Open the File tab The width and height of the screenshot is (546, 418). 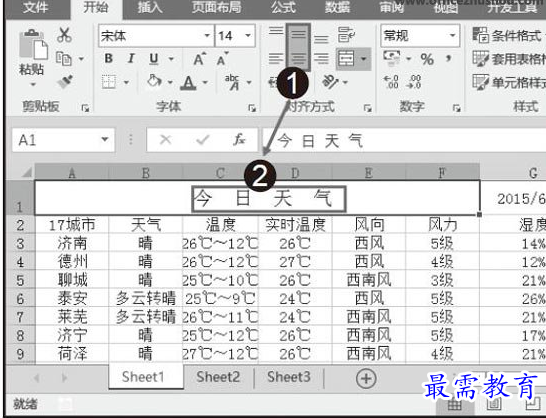pos(35,8)
